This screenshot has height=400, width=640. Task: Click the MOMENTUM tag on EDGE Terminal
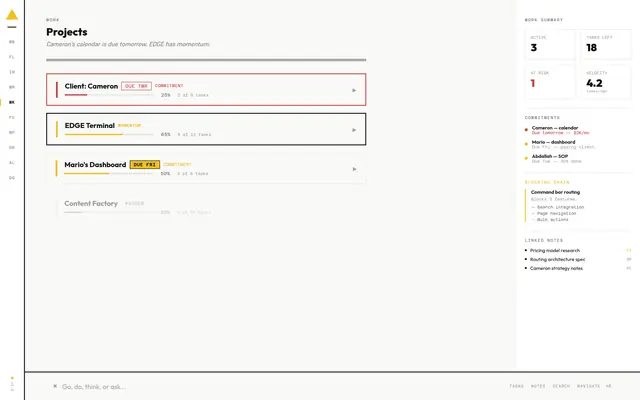coord(129,125)
